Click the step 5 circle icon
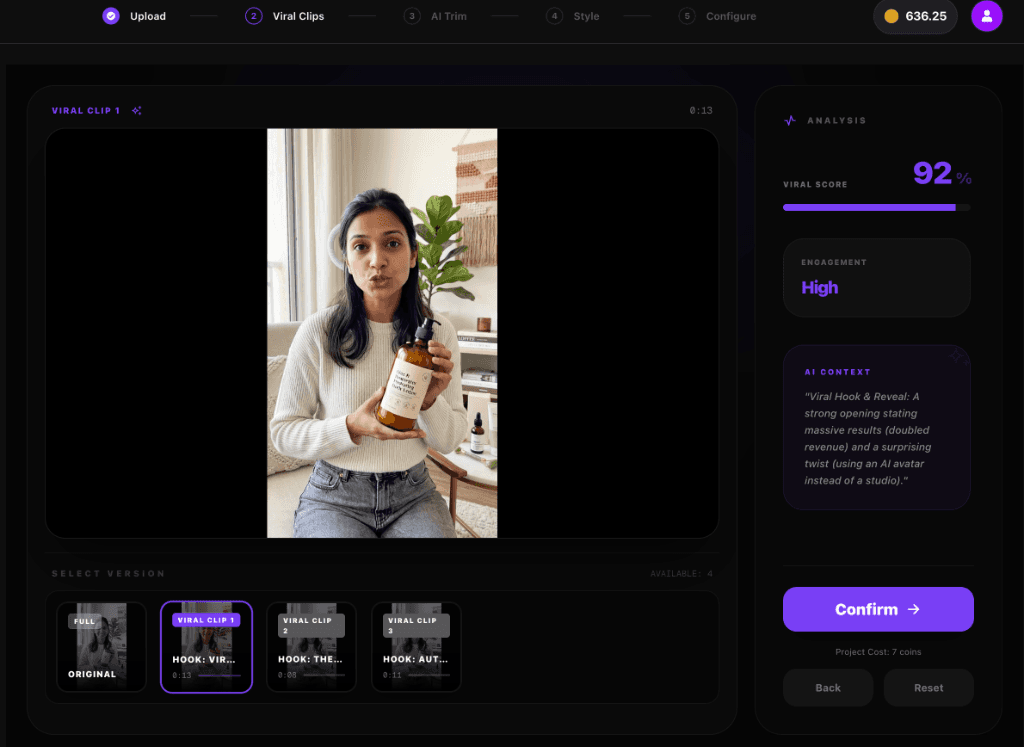This screenshot has height=747, width=1024. tap(687, 16)
